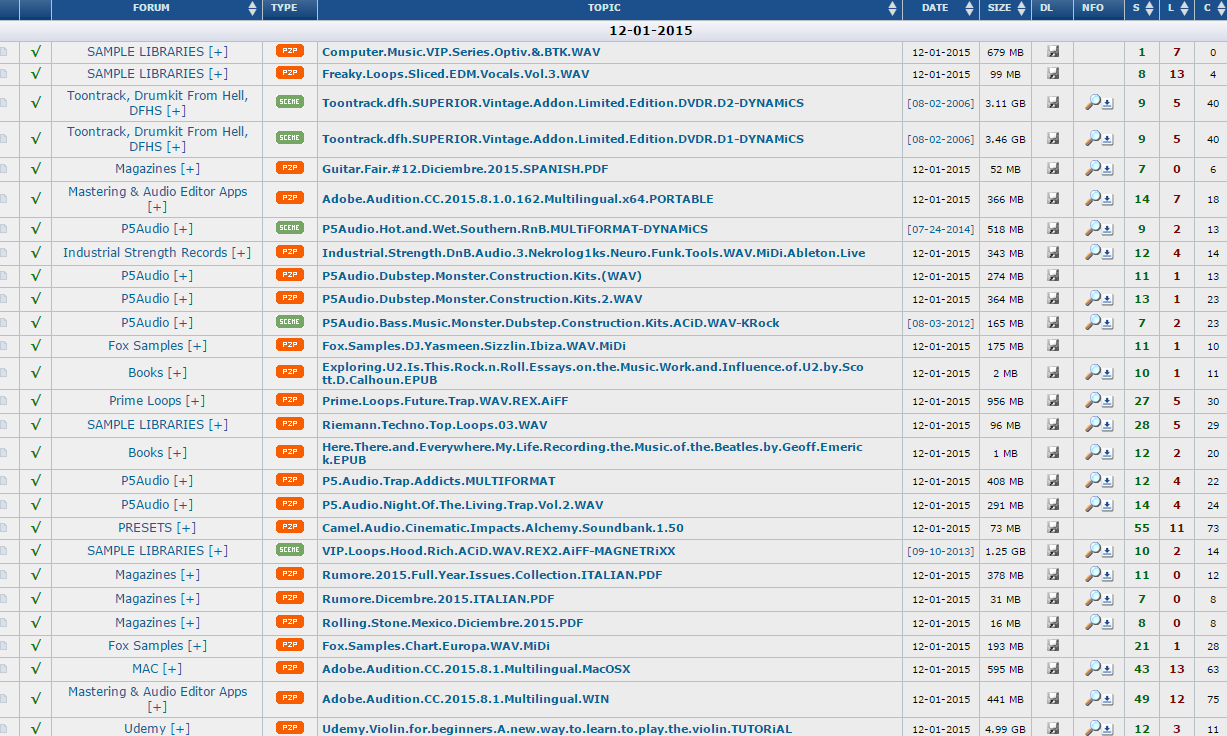
Task: Click the 4.99 GB size cell
Action: [1005, 729]
